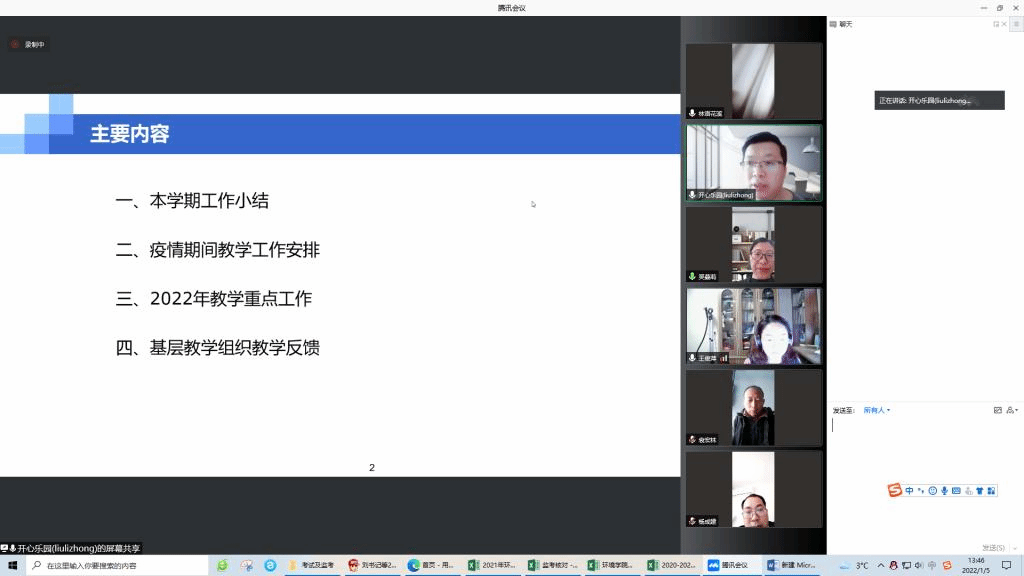Switch to 腾讯会议 taskbar item
The height and width of the screenshot is (576, 1024).
(729, 565)
